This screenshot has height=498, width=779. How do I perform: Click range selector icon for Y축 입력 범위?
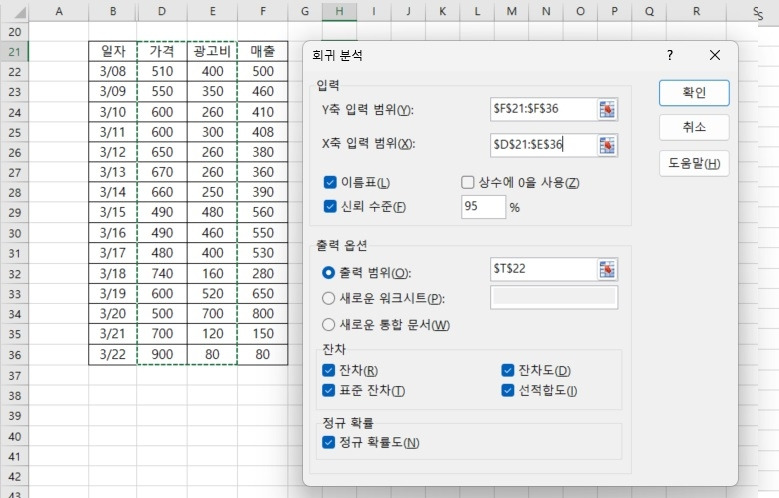pos(607,109)
